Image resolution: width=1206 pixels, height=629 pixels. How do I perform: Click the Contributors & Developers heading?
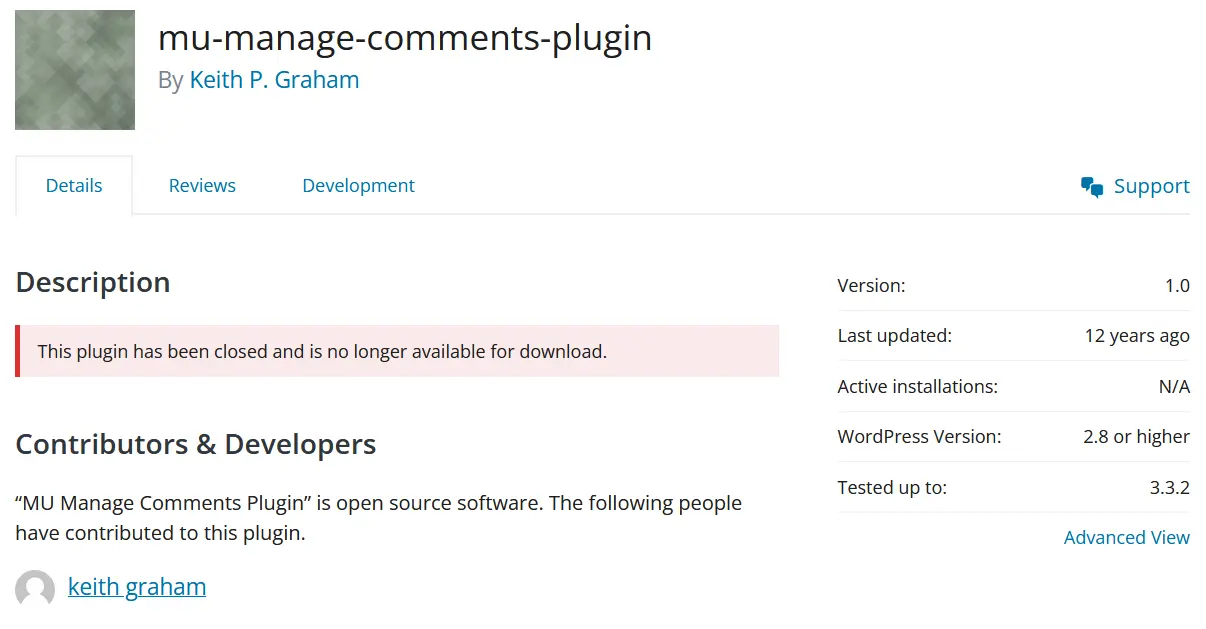click(196, 444)
